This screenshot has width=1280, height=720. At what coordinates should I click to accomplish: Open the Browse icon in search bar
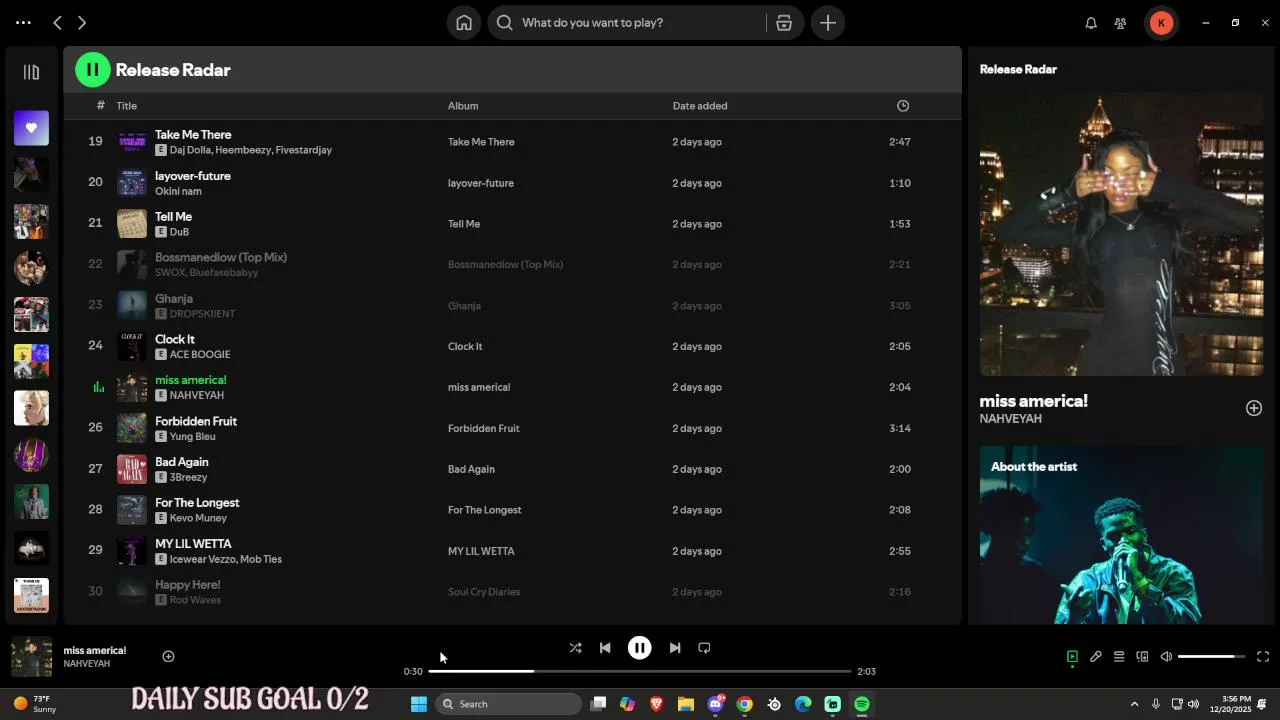coord(784,22)
